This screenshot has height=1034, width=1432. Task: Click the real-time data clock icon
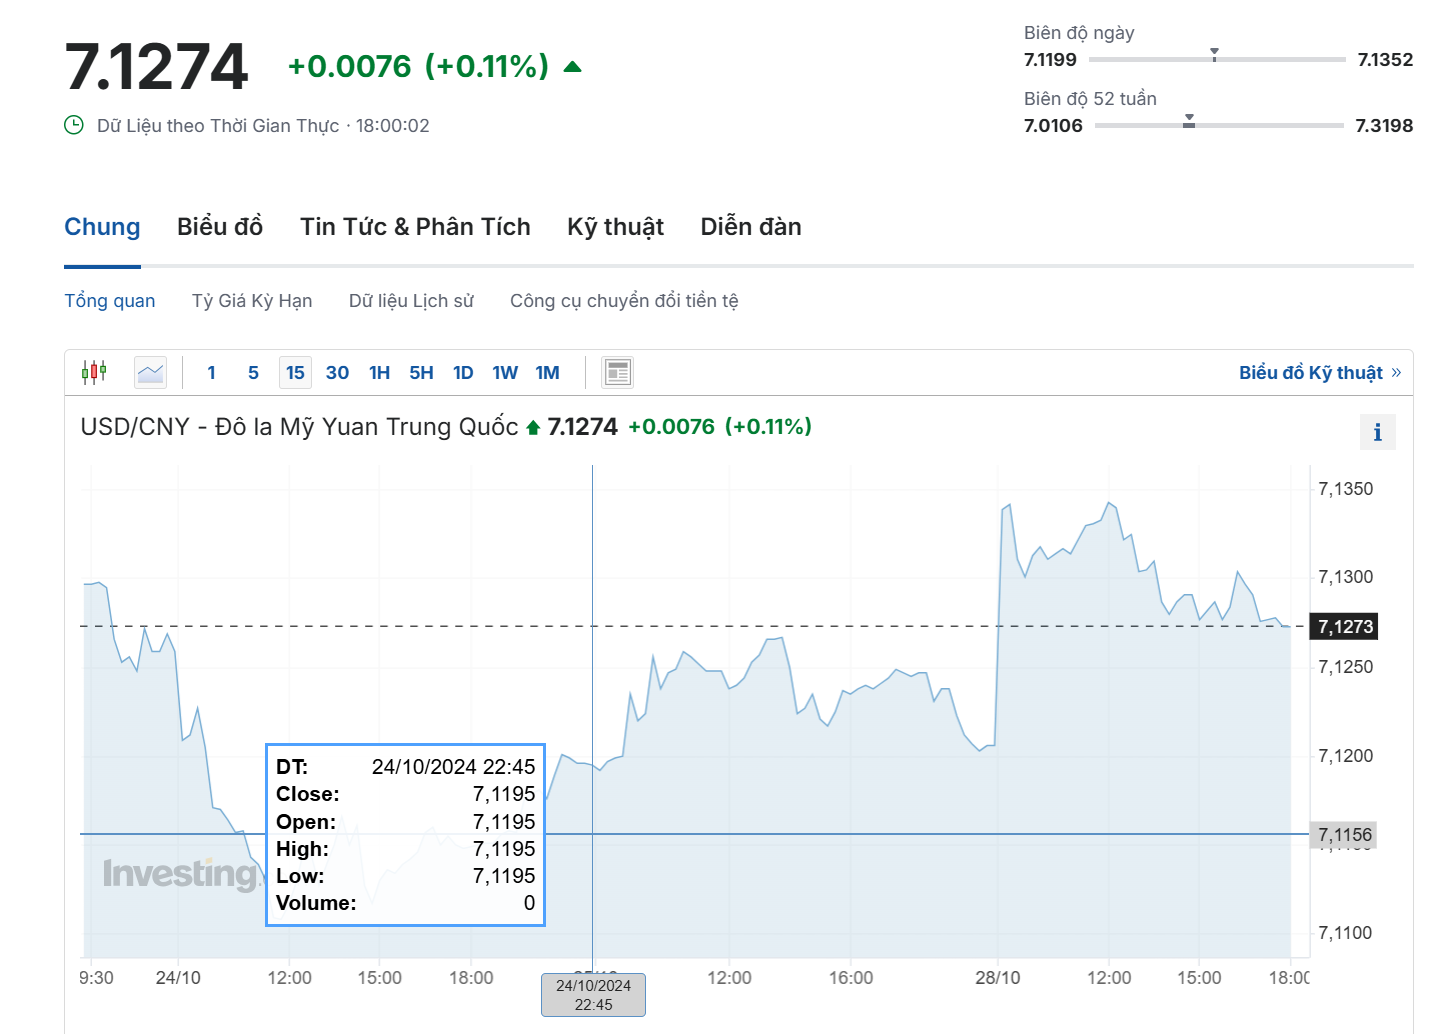[x=74, y=125]
